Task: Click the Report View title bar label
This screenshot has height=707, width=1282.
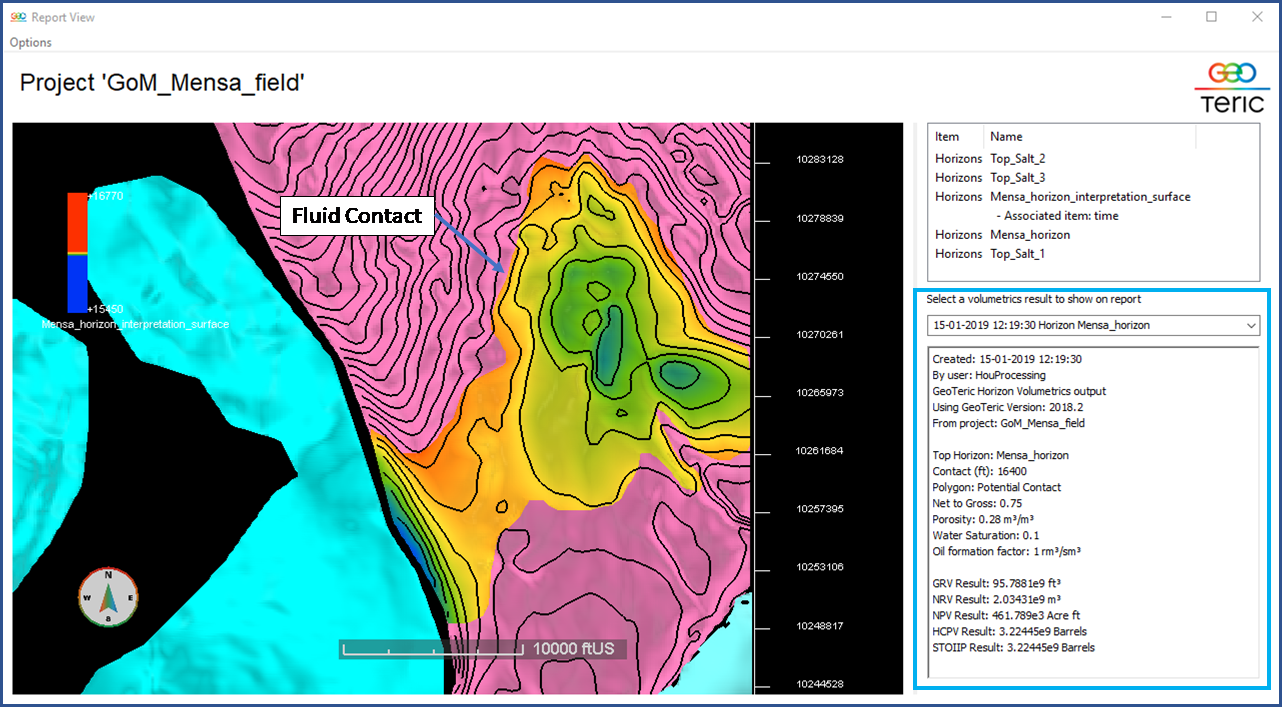Action: 62,16
